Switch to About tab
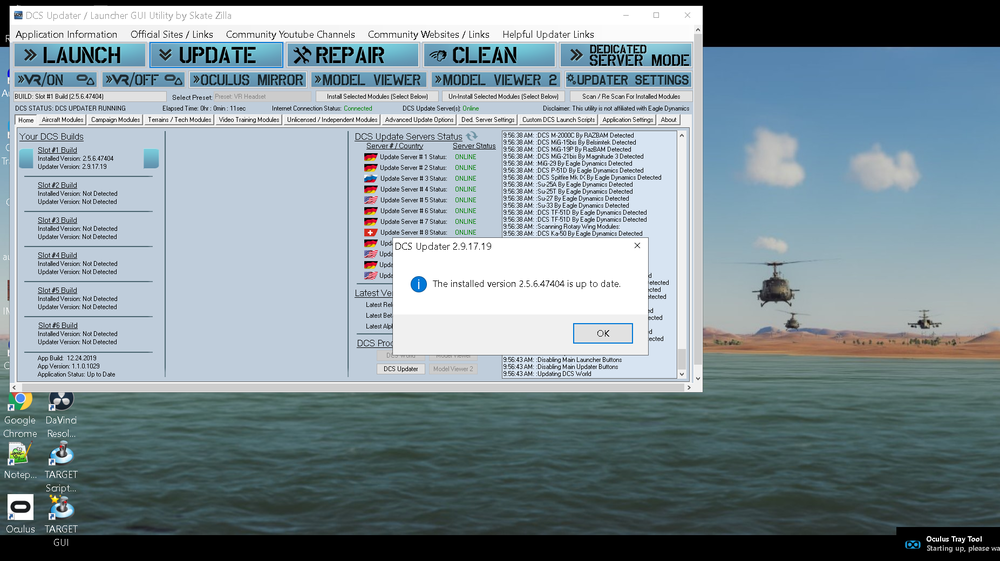This screenshot has height=561, width=1000. pos(668,120)
